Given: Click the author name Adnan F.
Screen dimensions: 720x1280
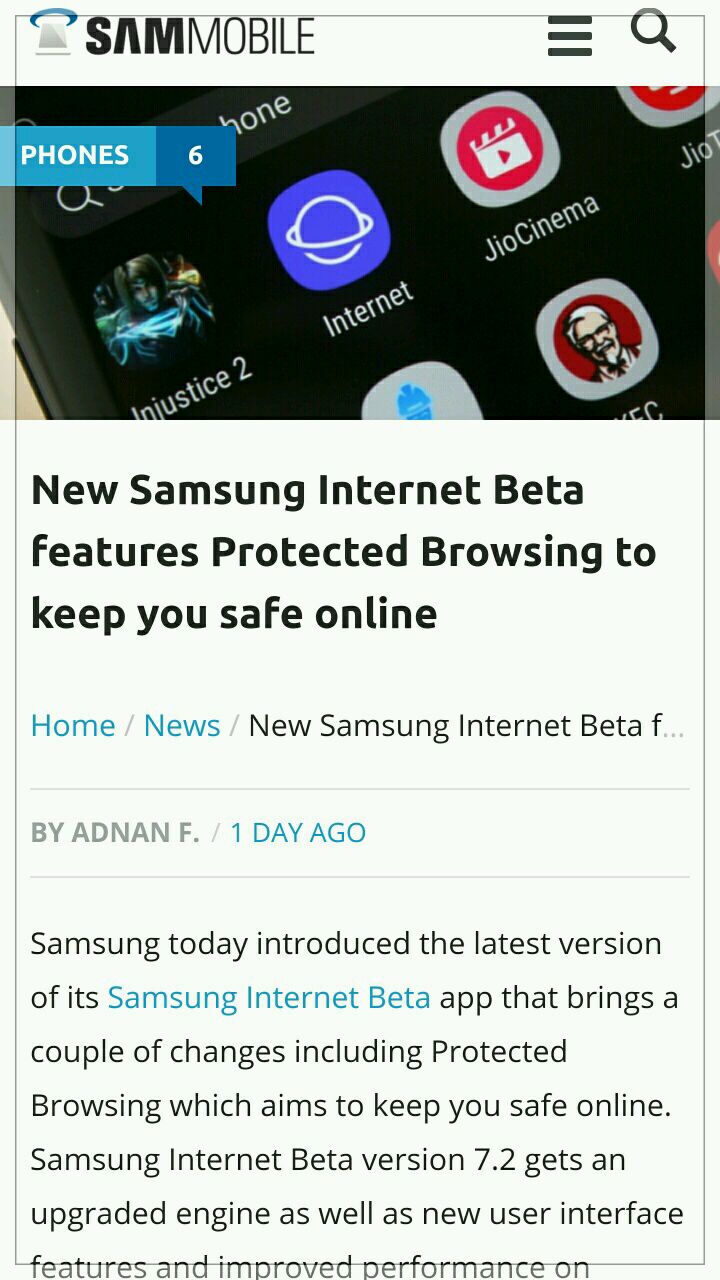Looking at the screenshot, I should click(x=115, y=832).
